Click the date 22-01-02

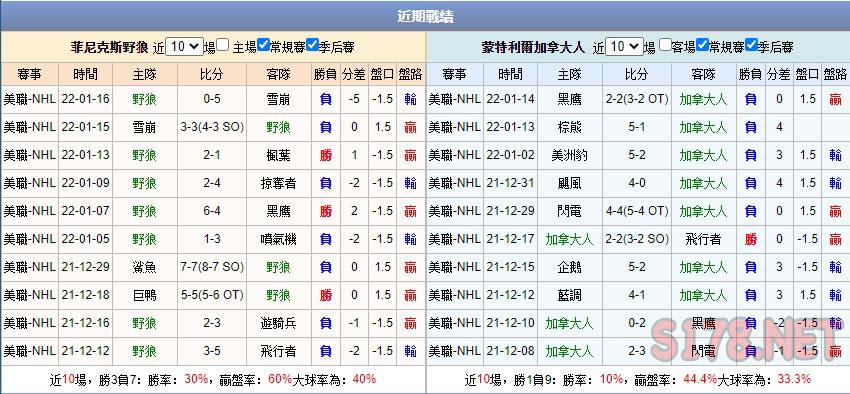point(510,155)
